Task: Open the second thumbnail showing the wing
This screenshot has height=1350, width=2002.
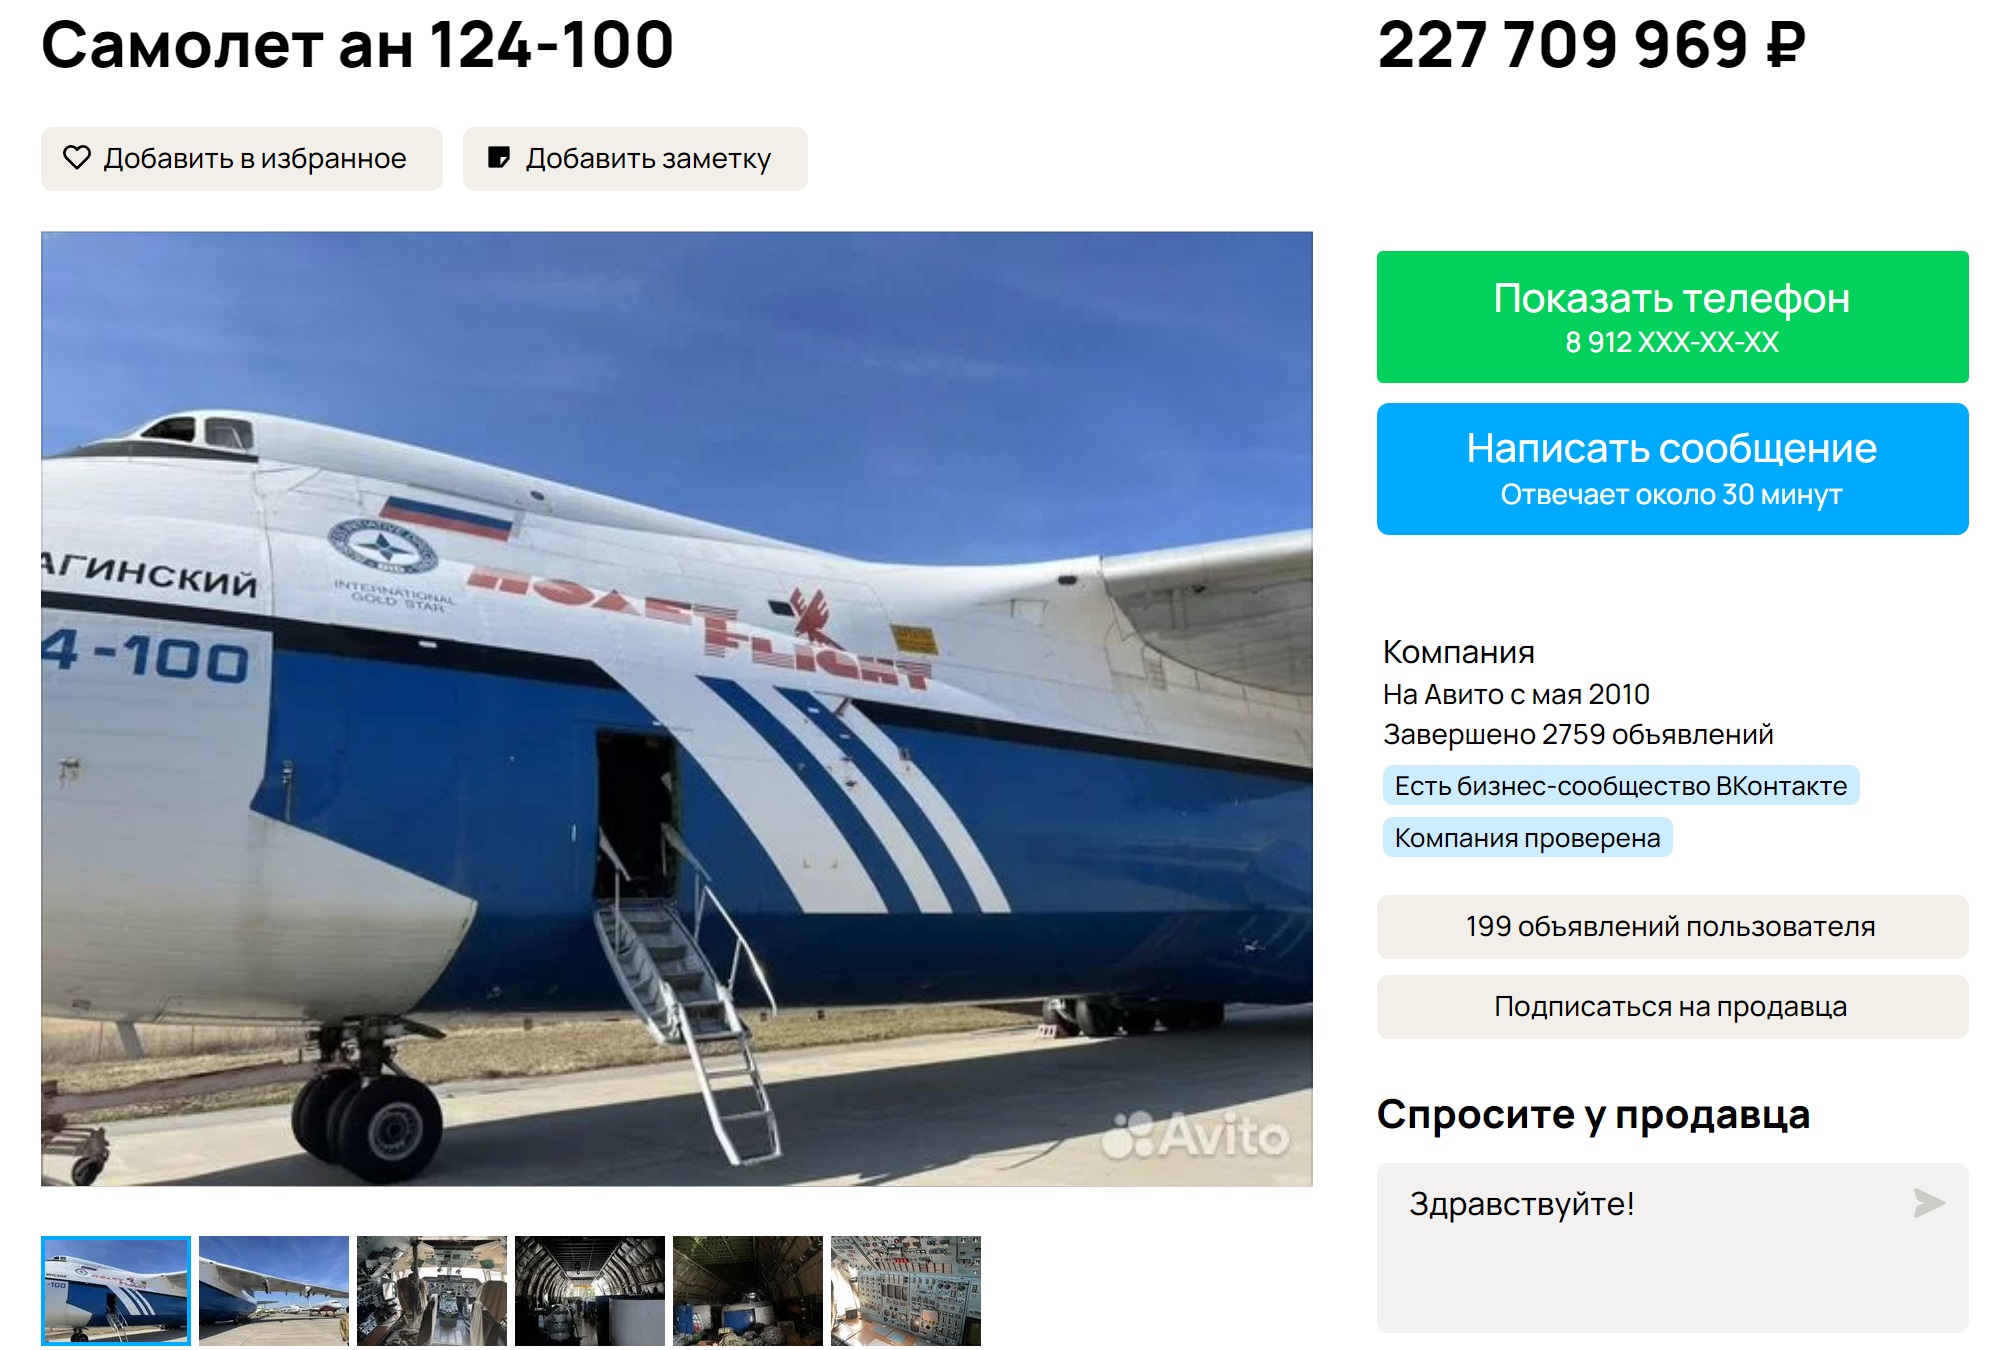Action: [274, 1291]
